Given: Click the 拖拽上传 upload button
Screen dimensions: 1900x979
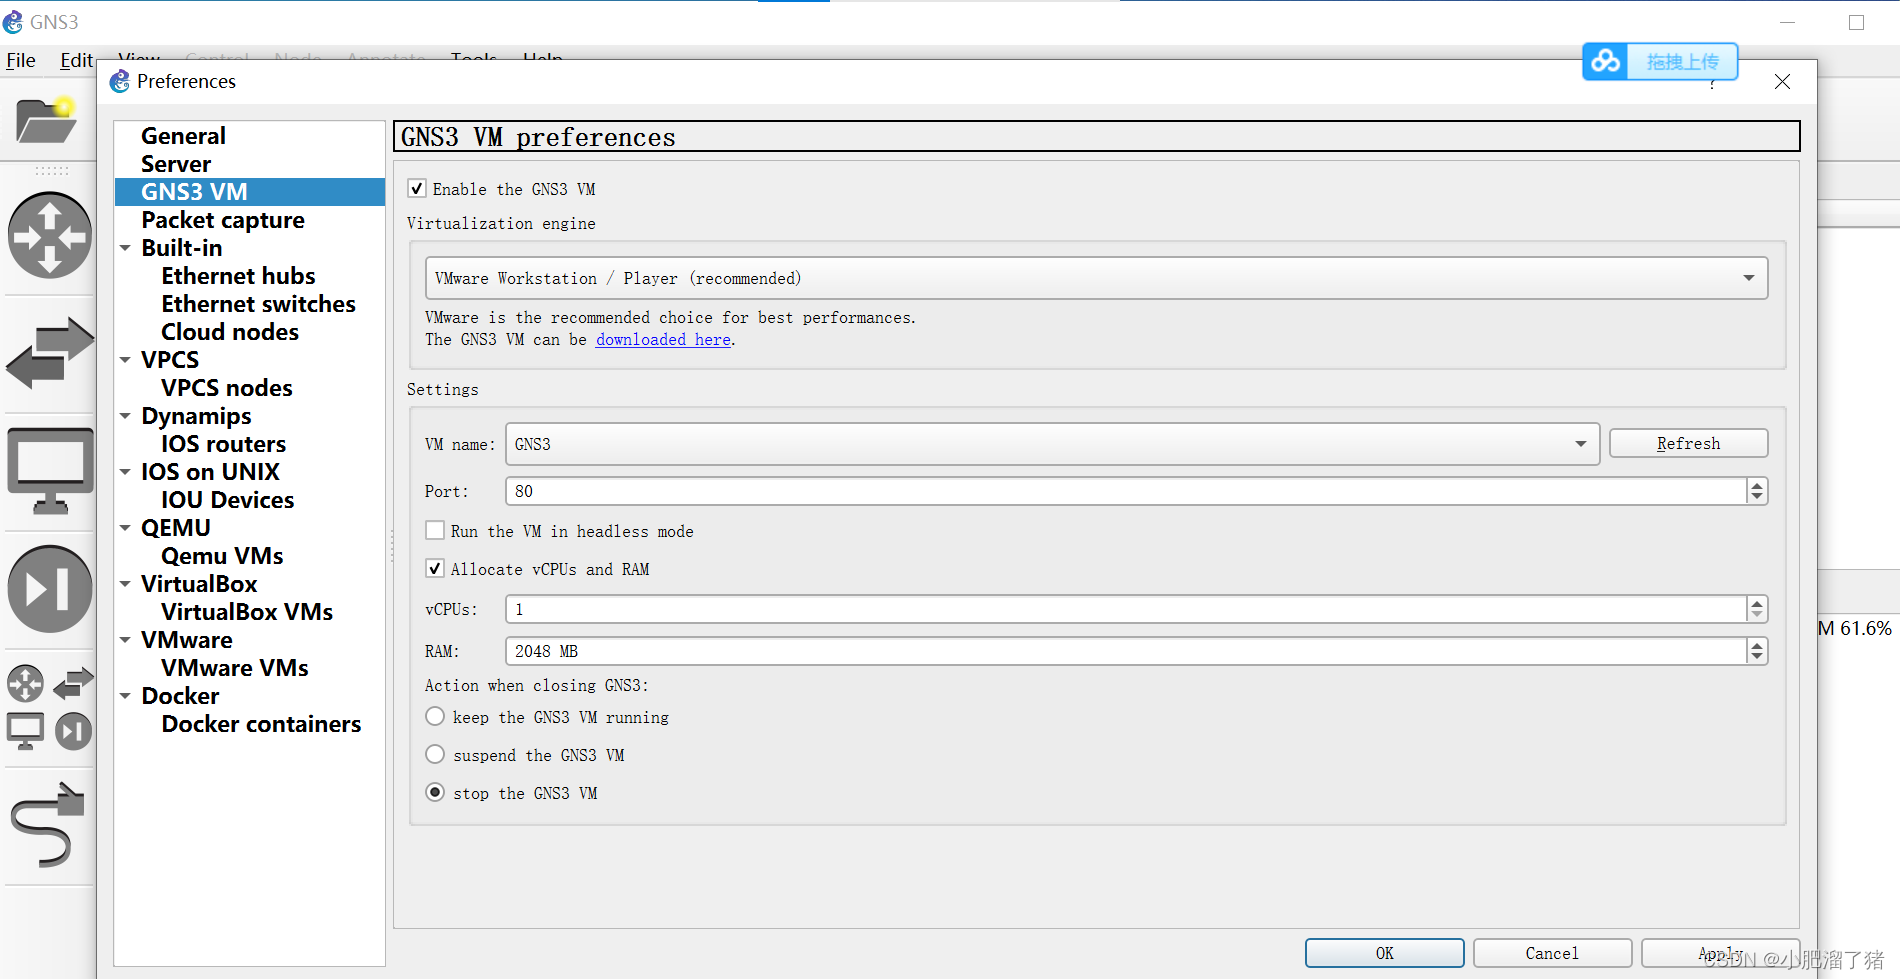Looking at the screenshot, I should [x=1682, y=62].
